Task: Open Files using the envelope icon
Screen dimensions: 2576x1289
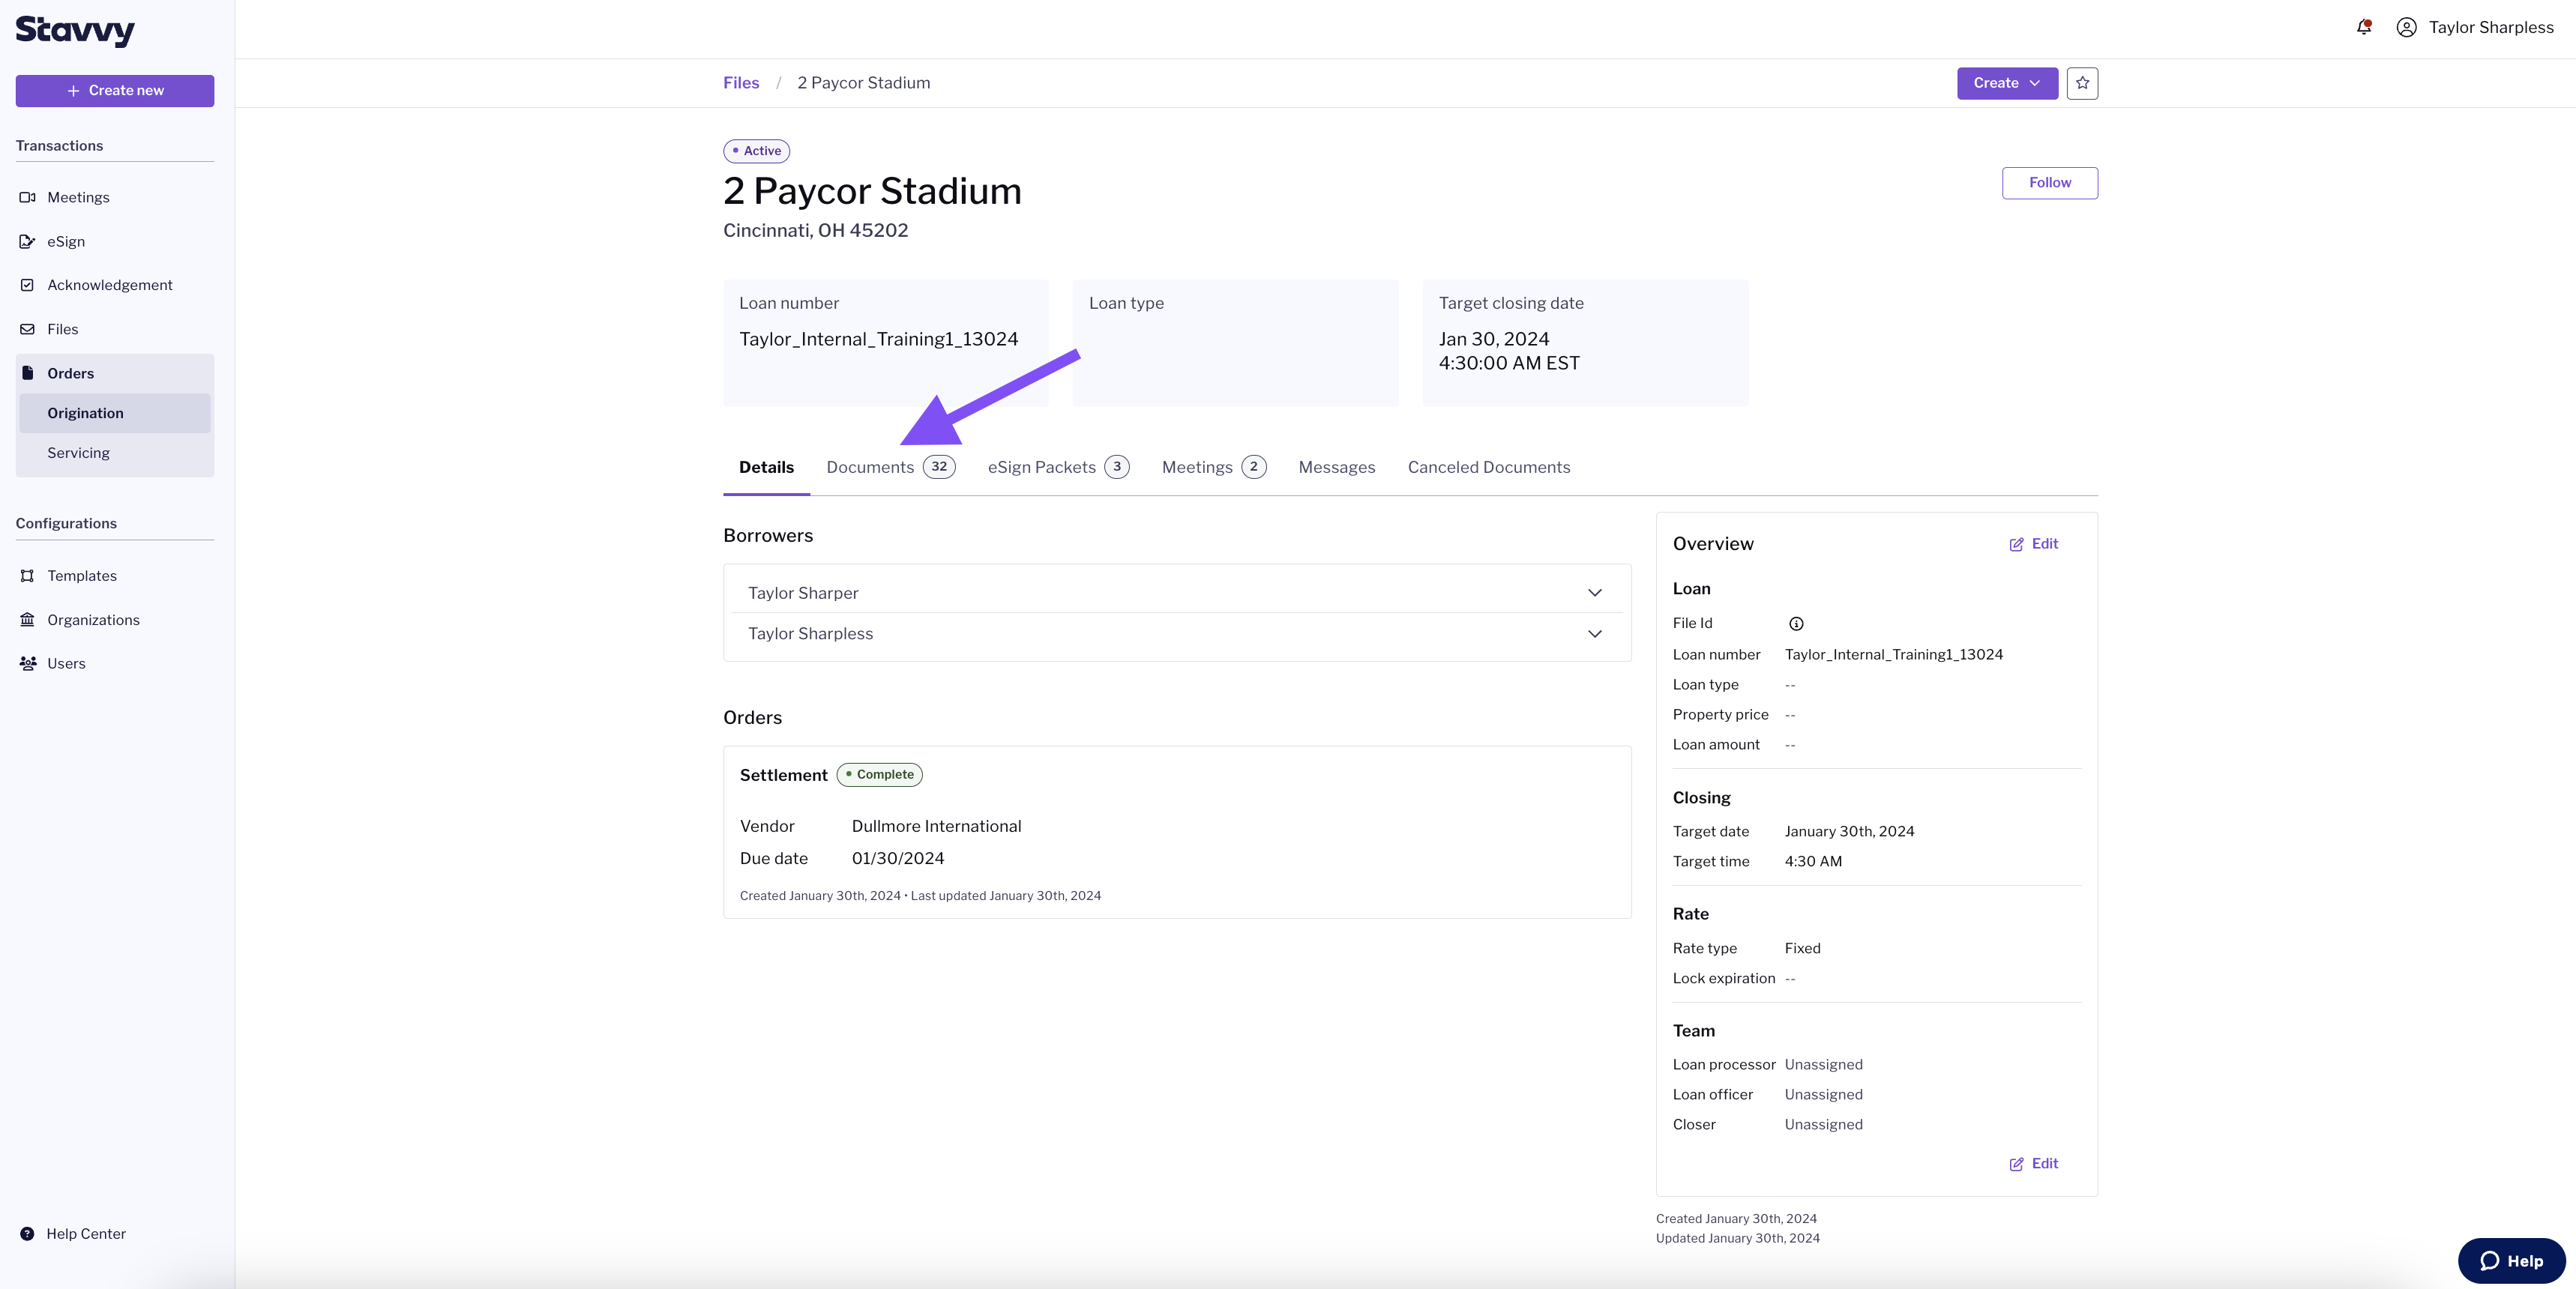Action: click(x=27, y=329)
